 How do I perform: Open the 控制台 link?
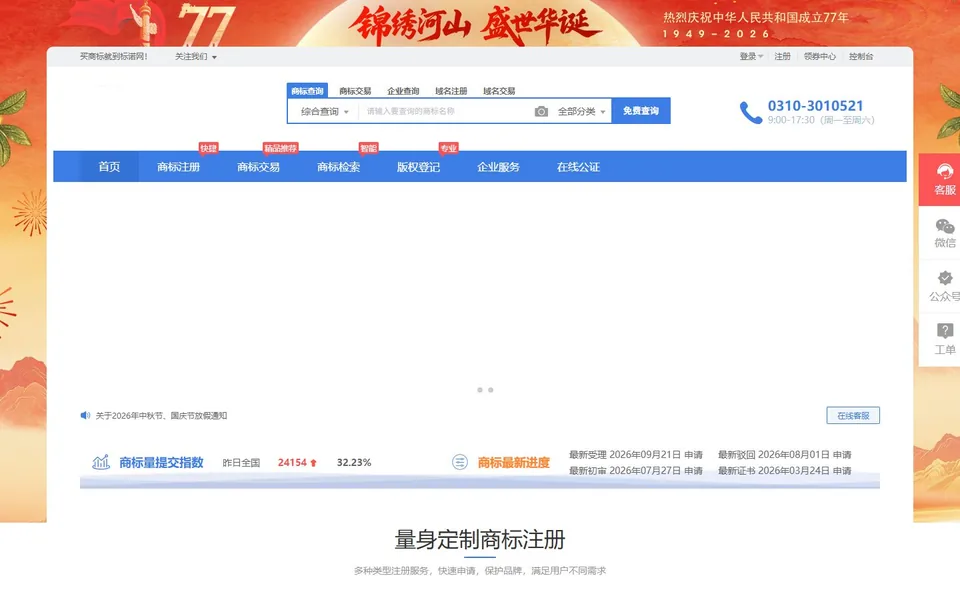861,56
